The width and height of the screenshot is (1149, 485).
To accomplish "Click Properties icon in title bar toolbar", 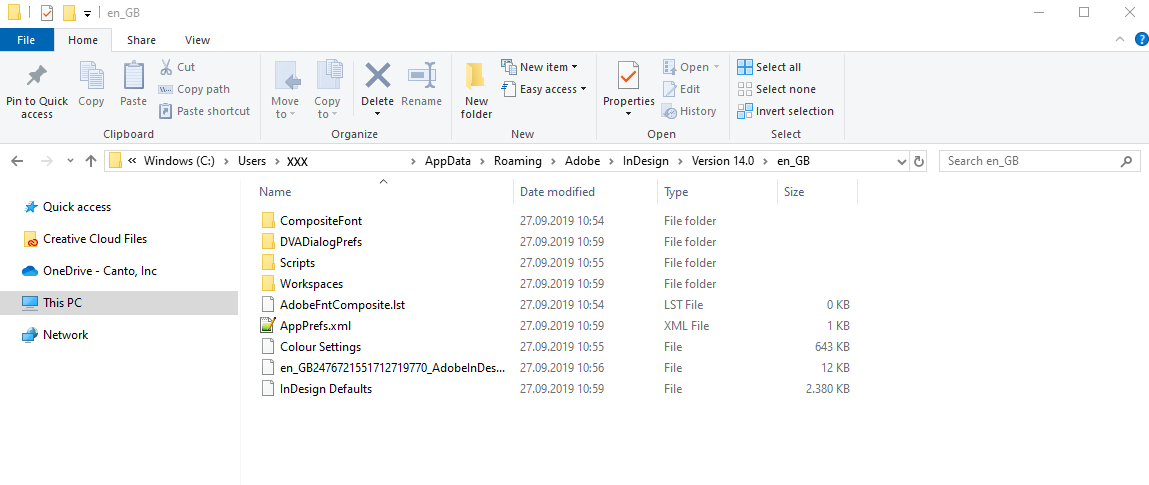I will pos(47,13).
